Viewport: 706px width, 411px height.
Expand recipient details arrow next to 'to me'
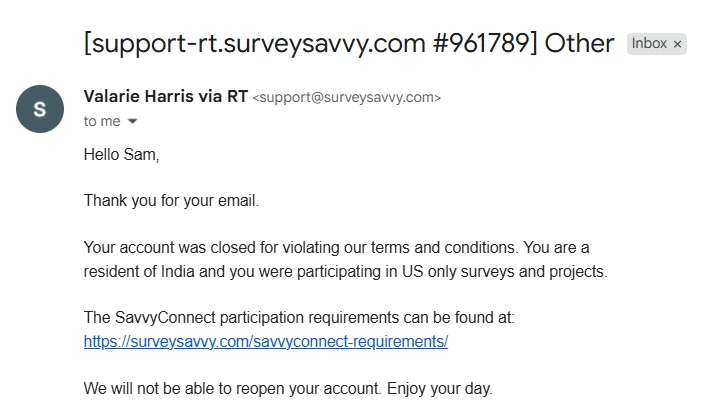[132, 122]
